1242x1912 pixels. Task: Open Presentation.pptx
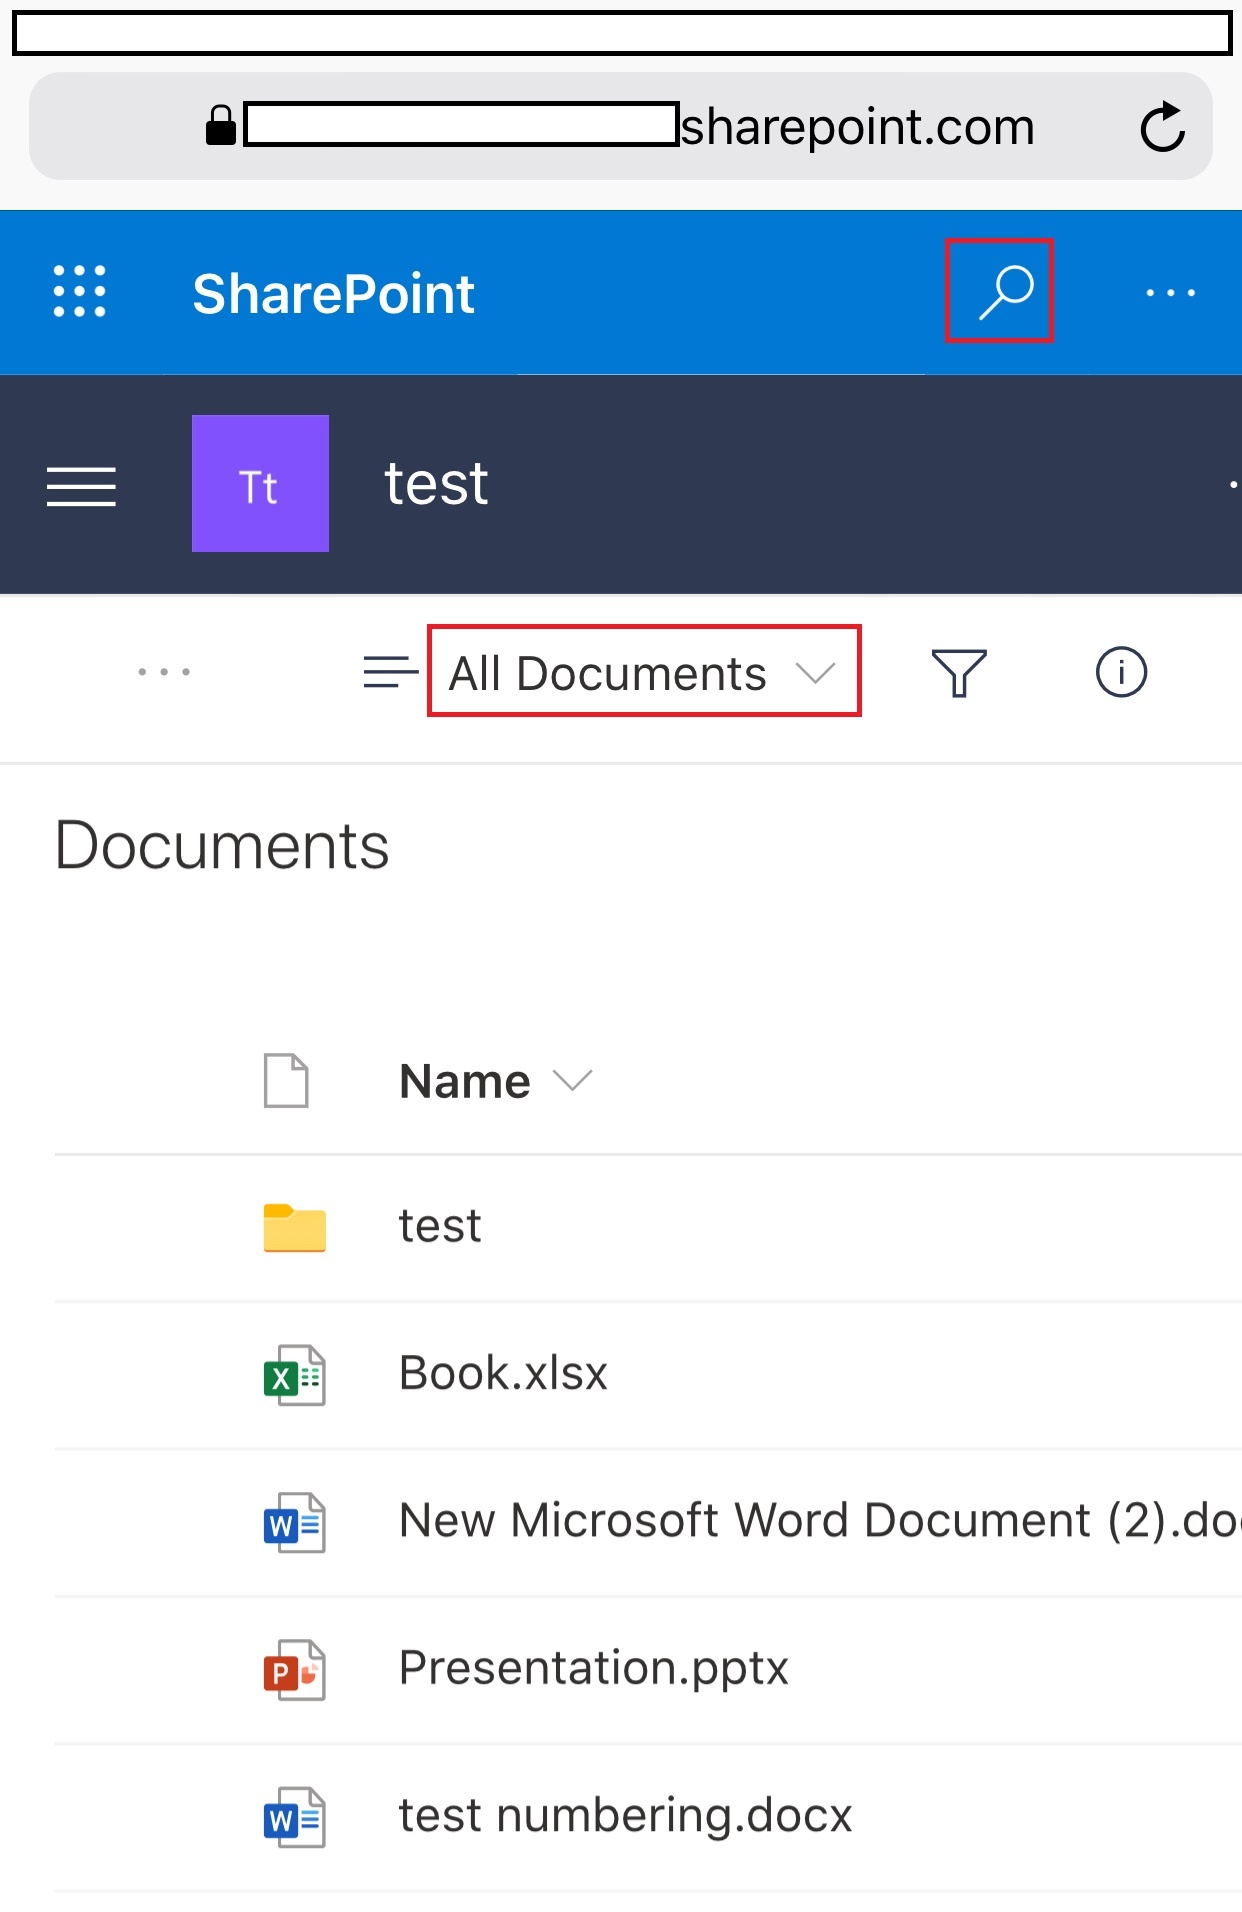(x=594, y=1668)
